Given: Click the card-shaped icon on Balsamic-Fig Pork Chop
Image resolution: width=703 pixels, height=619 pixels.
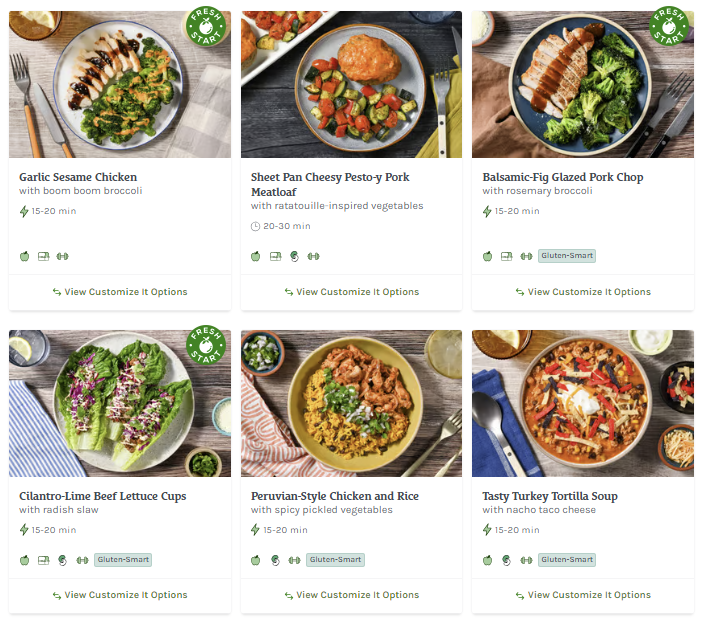Looking at the screenshot, I should [x=507, y=256].
